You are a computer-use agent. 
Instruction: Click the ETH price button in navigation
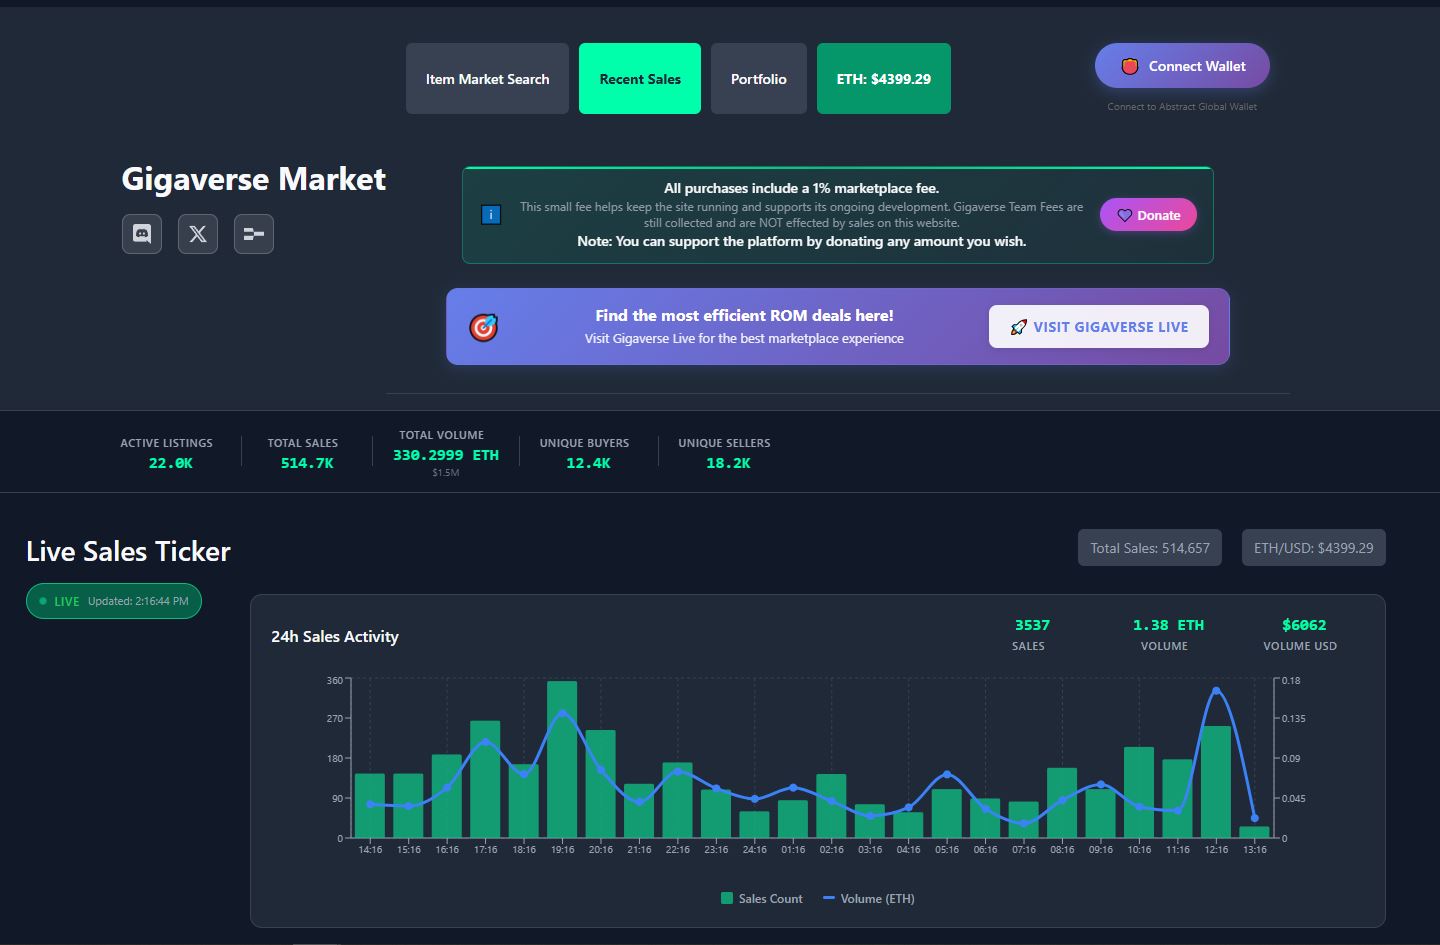(883, 79)
